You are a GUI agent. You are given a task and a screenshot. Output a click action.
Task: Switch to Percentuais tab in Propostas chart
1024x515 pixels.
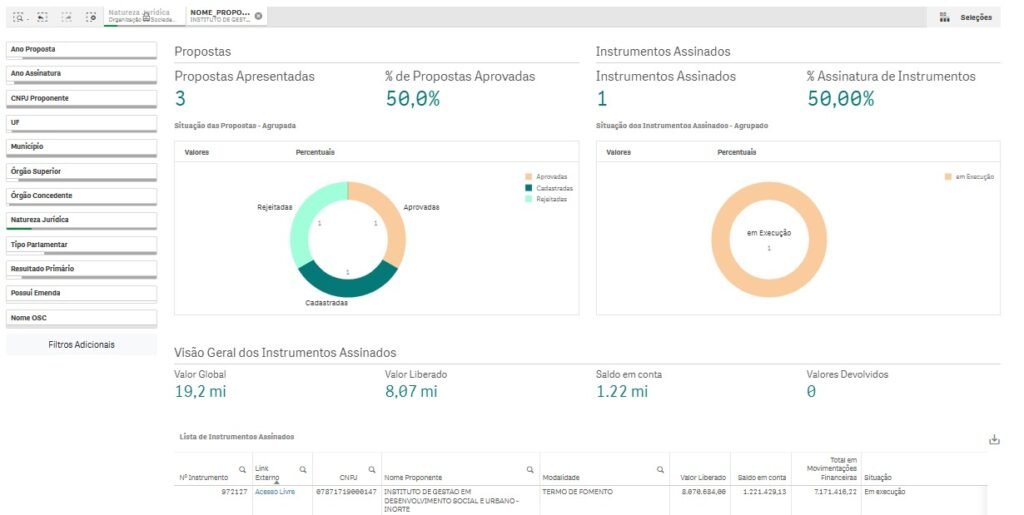[315, 152]
